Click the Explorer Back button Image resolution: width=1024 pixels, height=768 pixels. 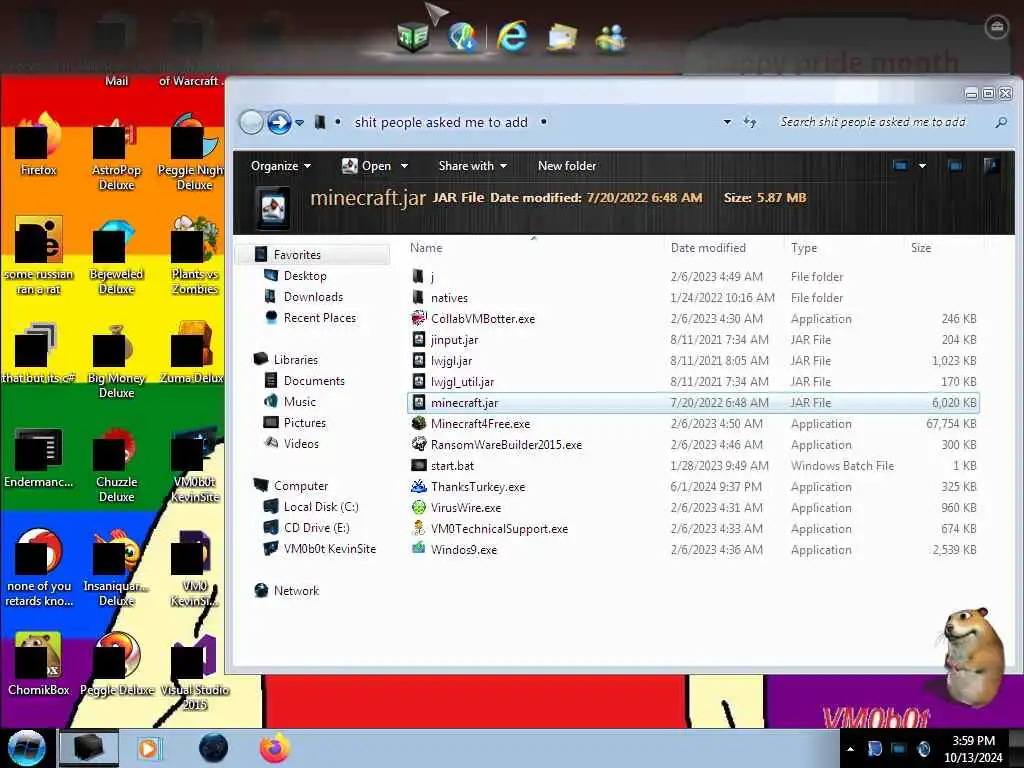click(251, 122)
